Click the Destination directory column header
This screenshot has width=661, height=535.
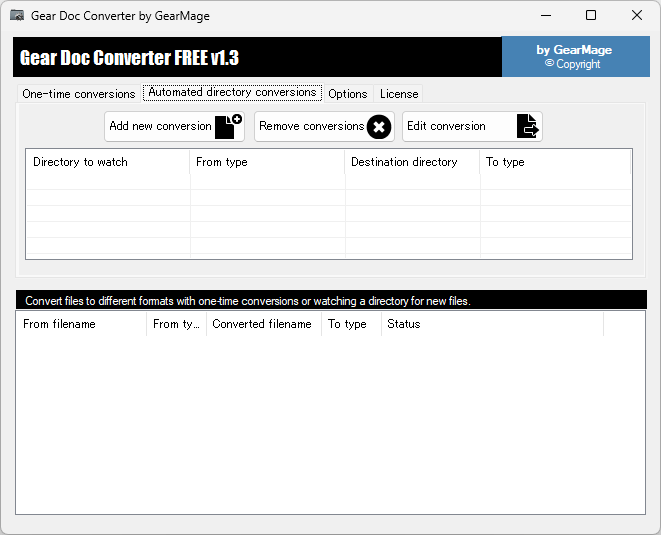pyautogui.click(x=412, y=162)
